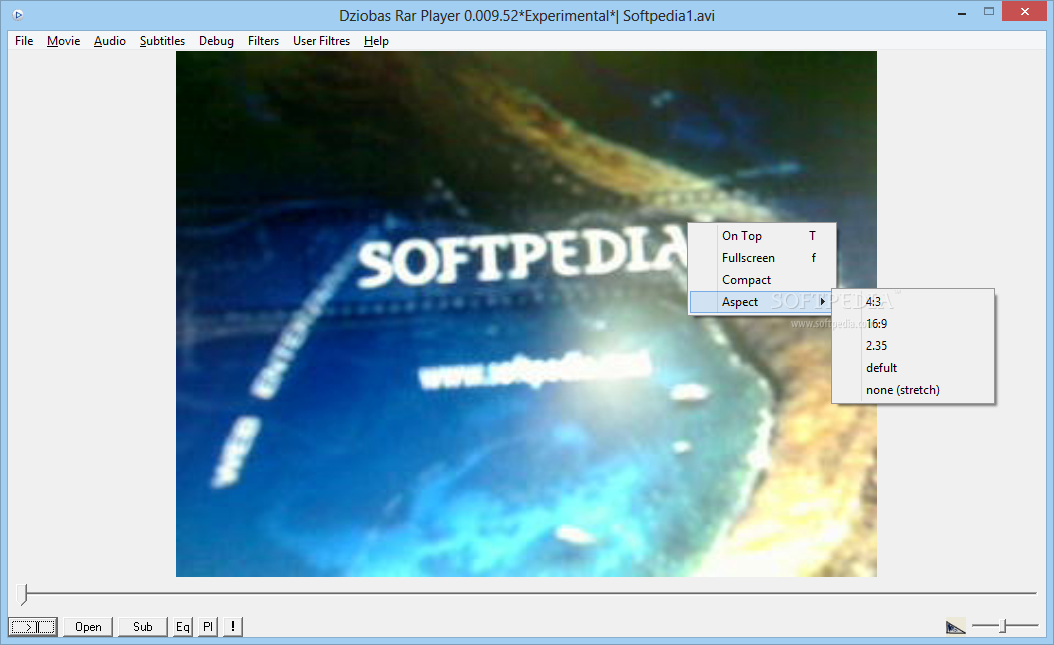Open the File menu
Viewport: 1054px width, 645px height.
[24, 41]
